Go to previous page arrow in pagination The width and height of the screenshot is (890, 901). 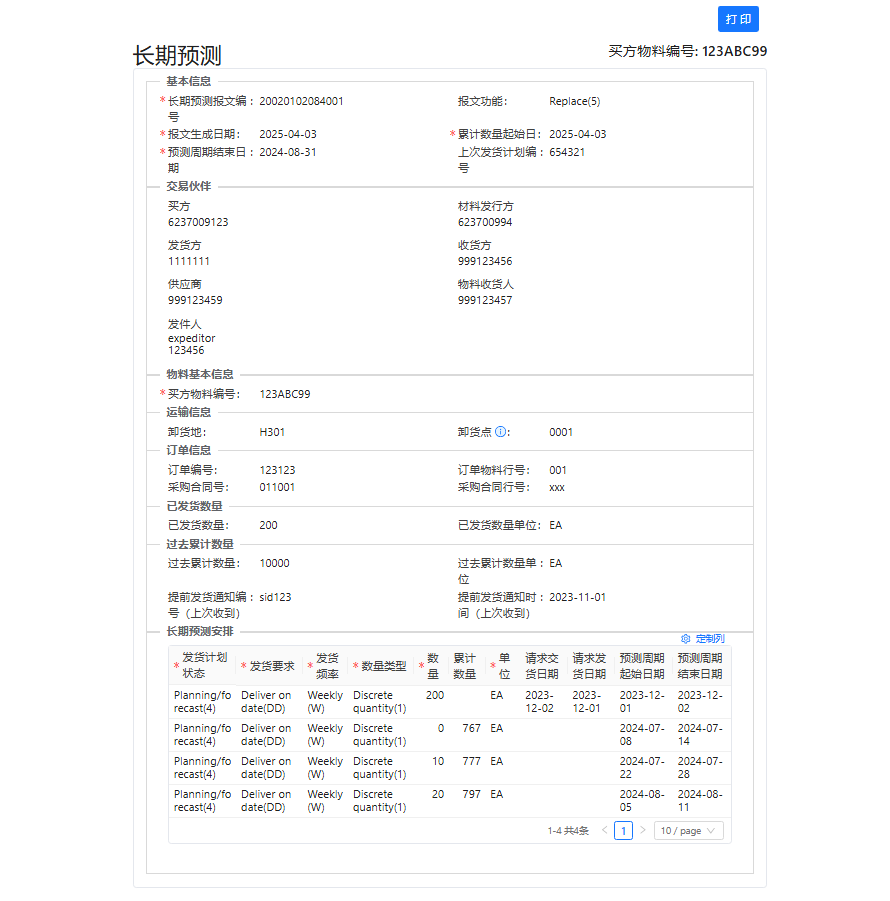(x=604, y=830)
